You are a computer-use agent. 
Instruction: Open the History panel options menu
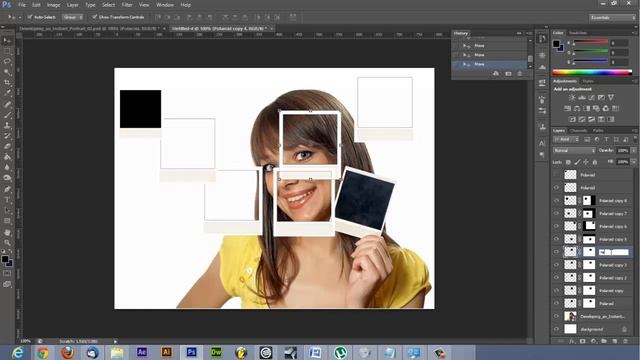coord(529,33)
